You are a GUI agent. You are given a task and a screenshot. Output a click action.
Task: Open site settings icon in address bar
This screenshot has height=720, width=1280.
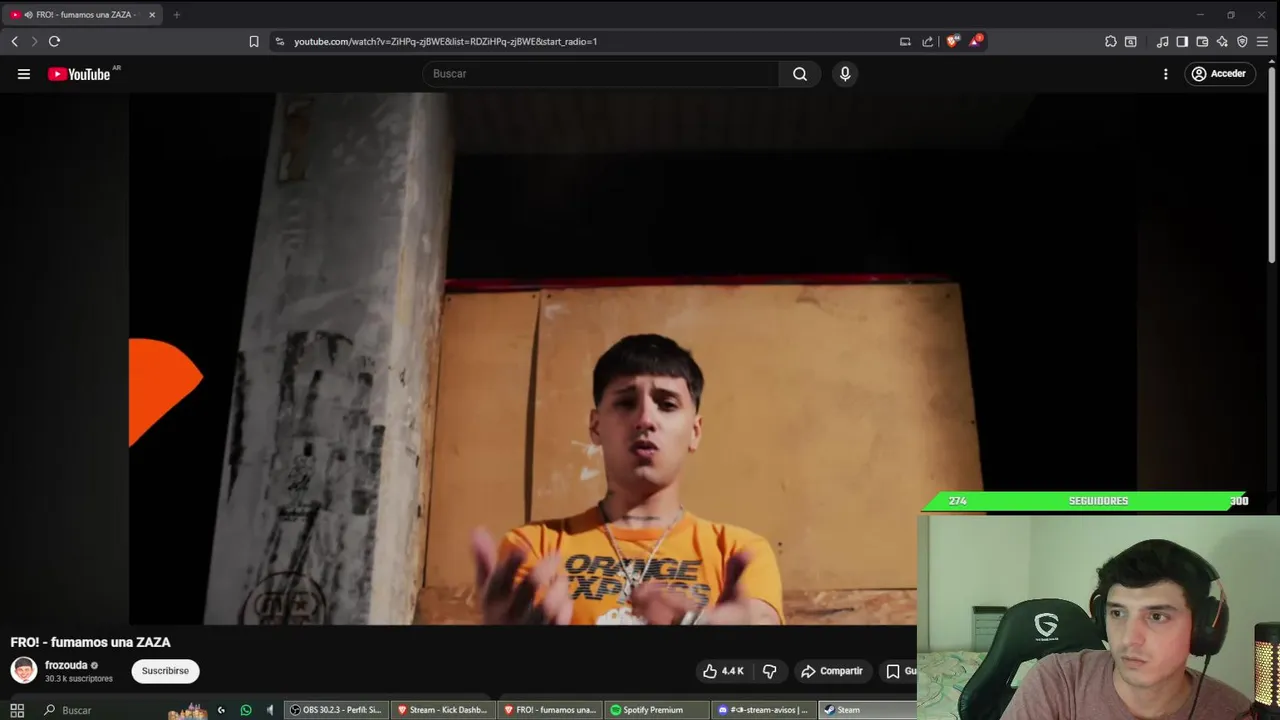[x=280, y=41]
